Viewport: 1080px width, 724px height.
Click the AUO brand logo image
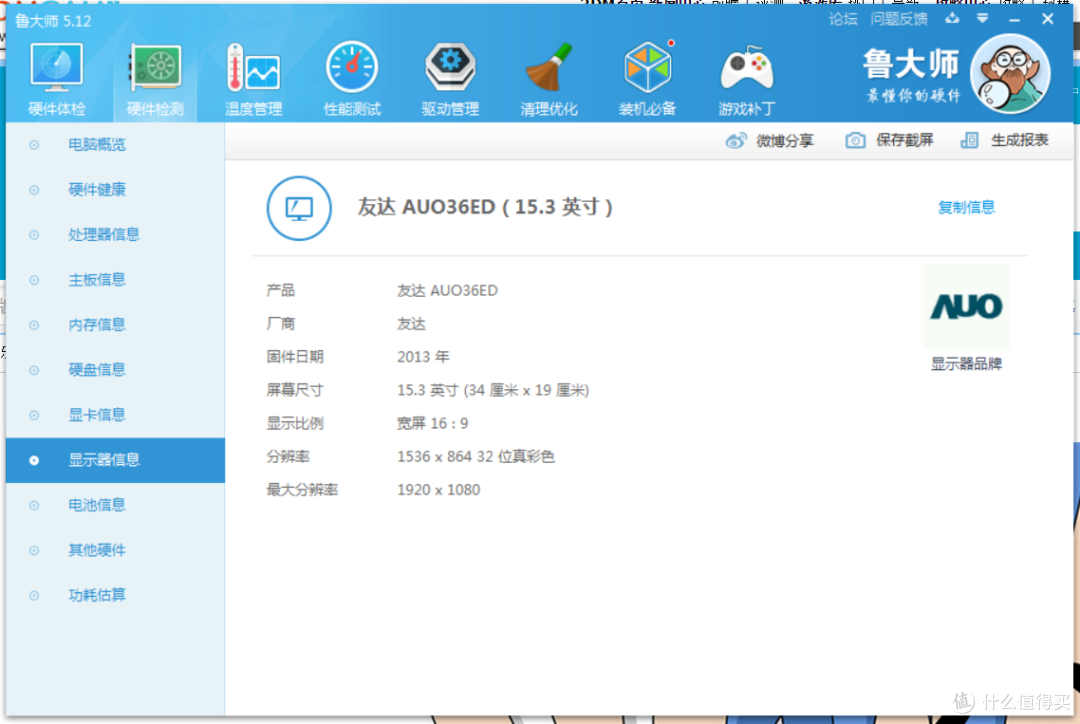coord(966,306)
